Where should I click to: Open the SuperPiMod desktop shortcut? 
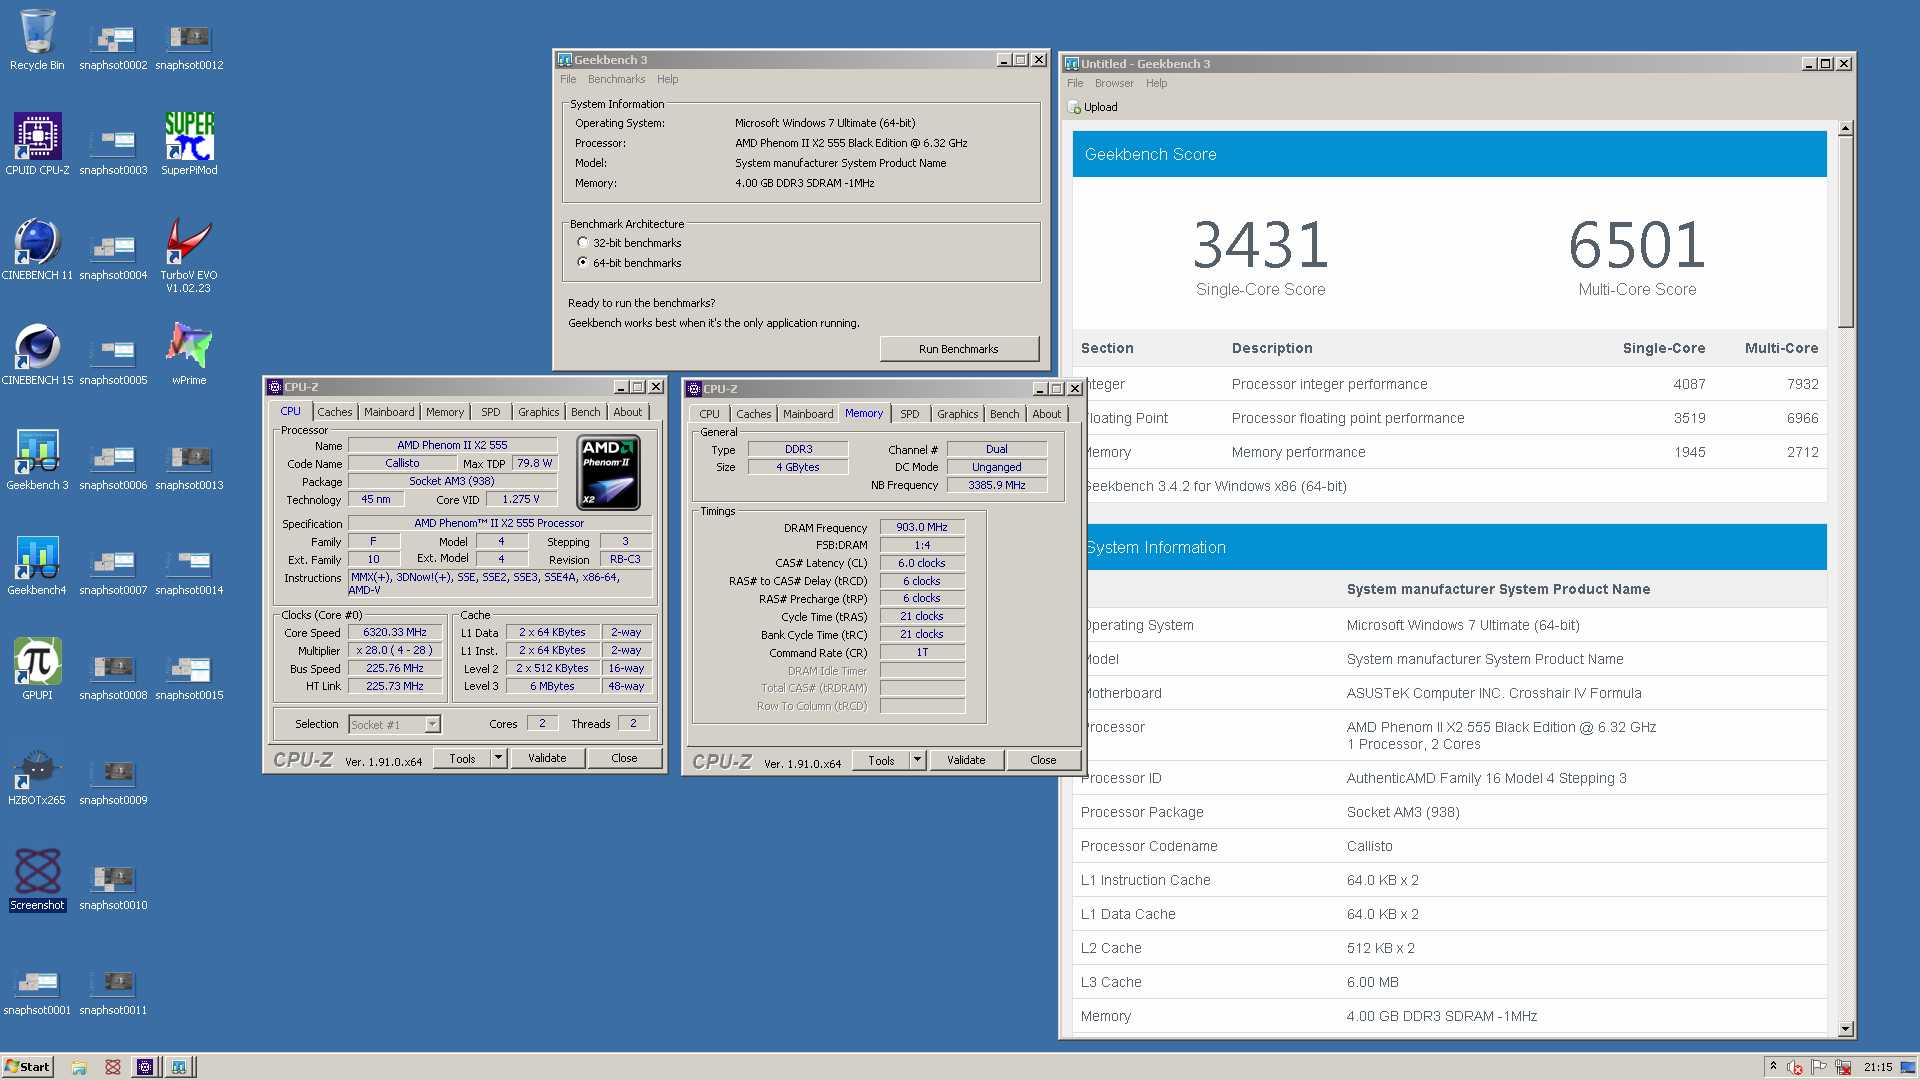click(189, 145)
